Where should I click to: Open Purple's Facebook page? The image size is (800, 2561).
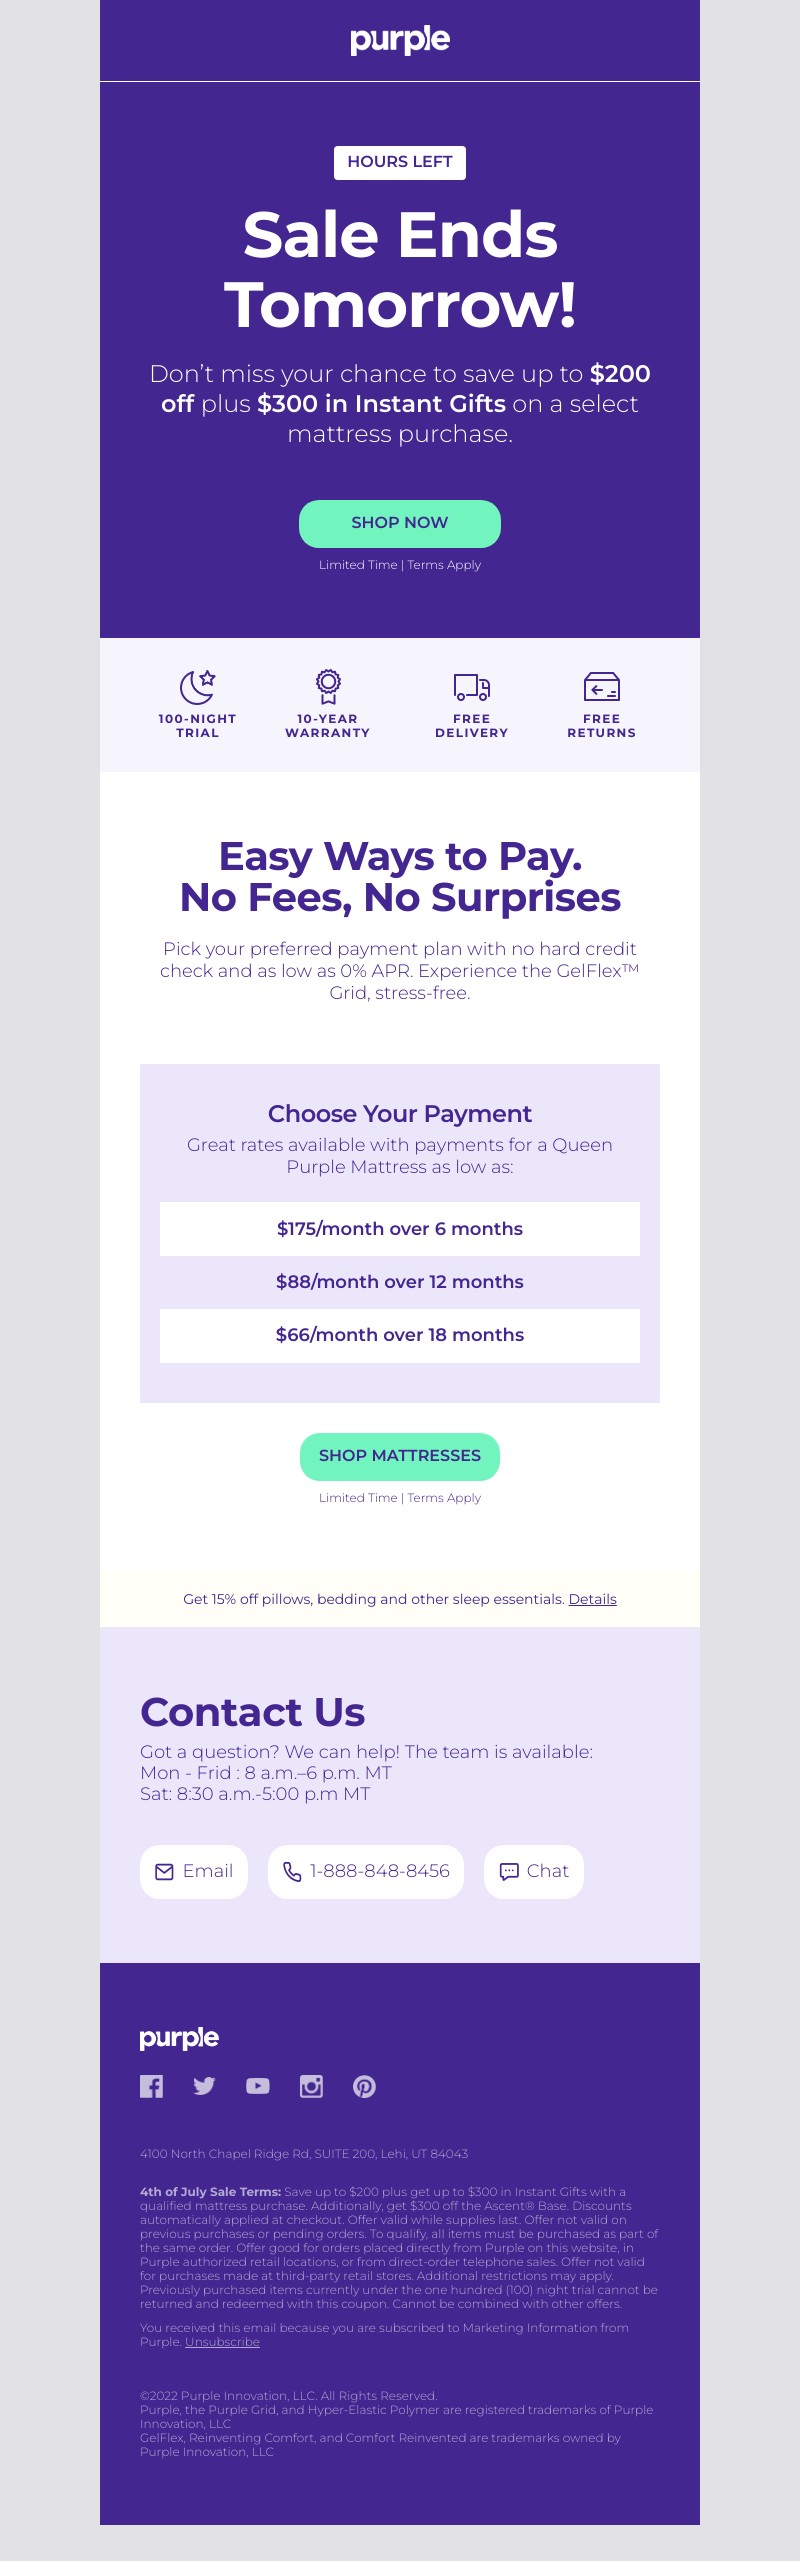(x=151, y=2086)
